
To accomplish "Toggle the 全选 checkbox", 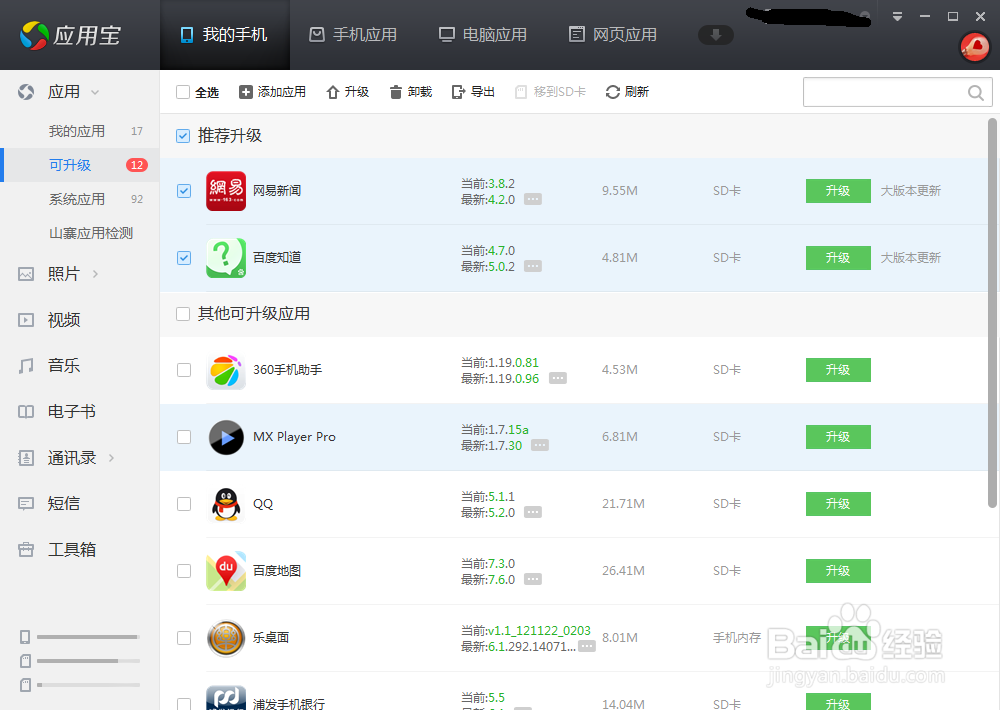I will (183, 92).
